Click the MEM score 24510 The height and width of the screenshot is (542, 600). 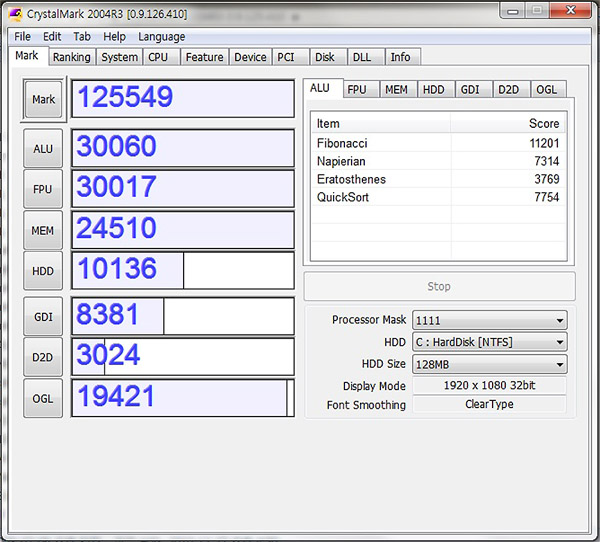point(183,230)
